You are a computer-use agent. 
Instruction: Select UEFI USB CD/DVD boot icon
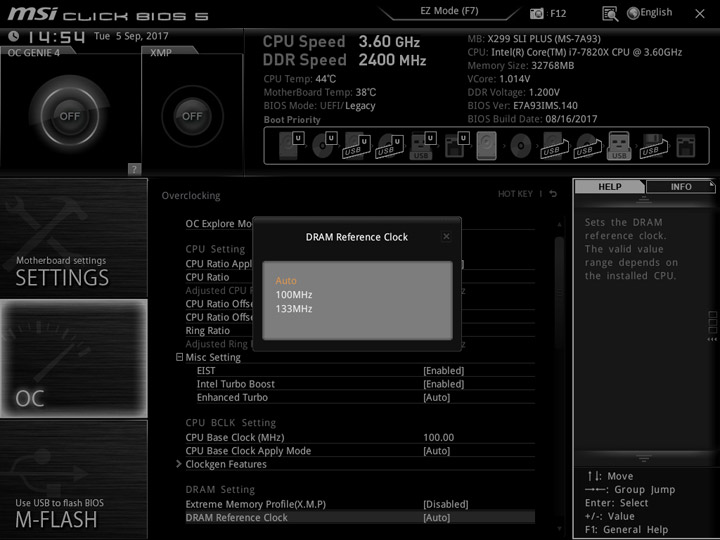pos(390,146)
